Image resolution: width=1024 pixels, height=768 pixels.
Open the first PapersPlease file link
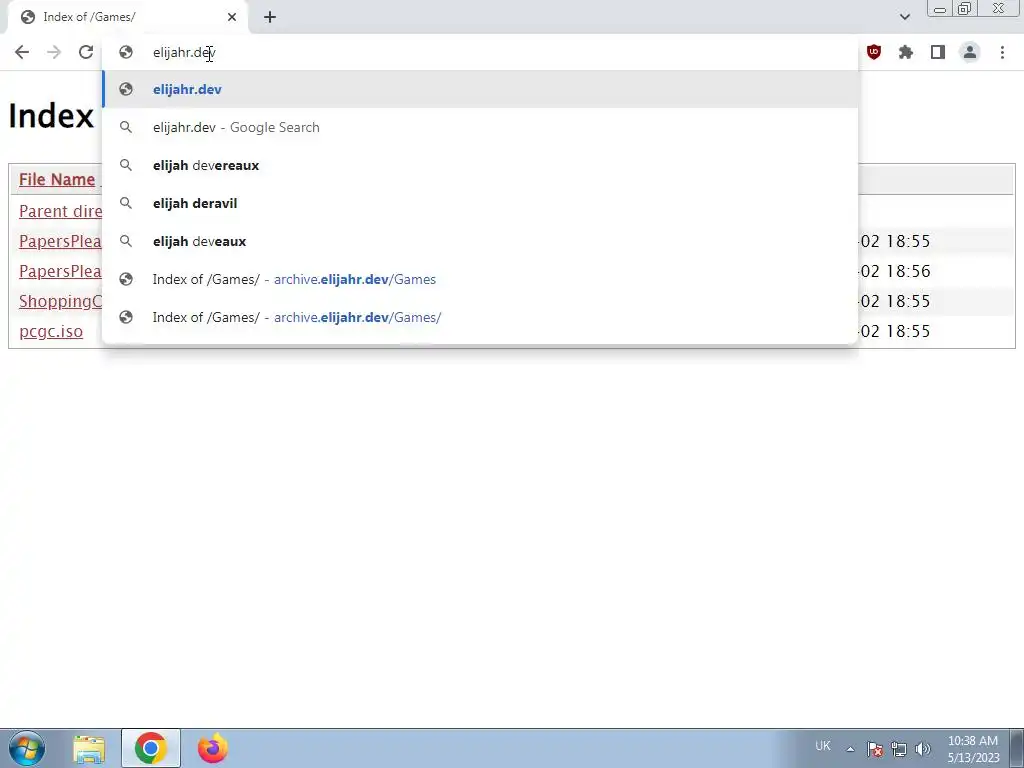click(x=60, y=241)
